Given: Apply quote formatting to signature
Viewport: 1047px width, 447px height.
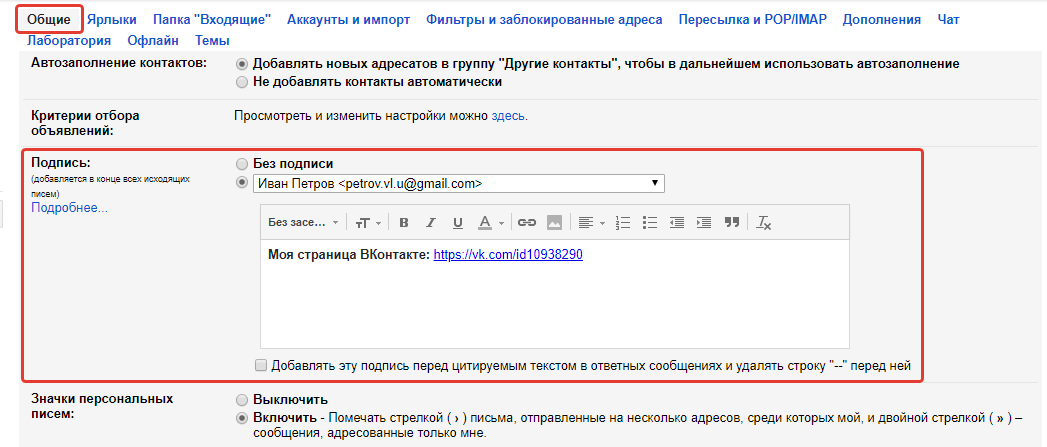Looking at the screenshot, I should [731, 222].
